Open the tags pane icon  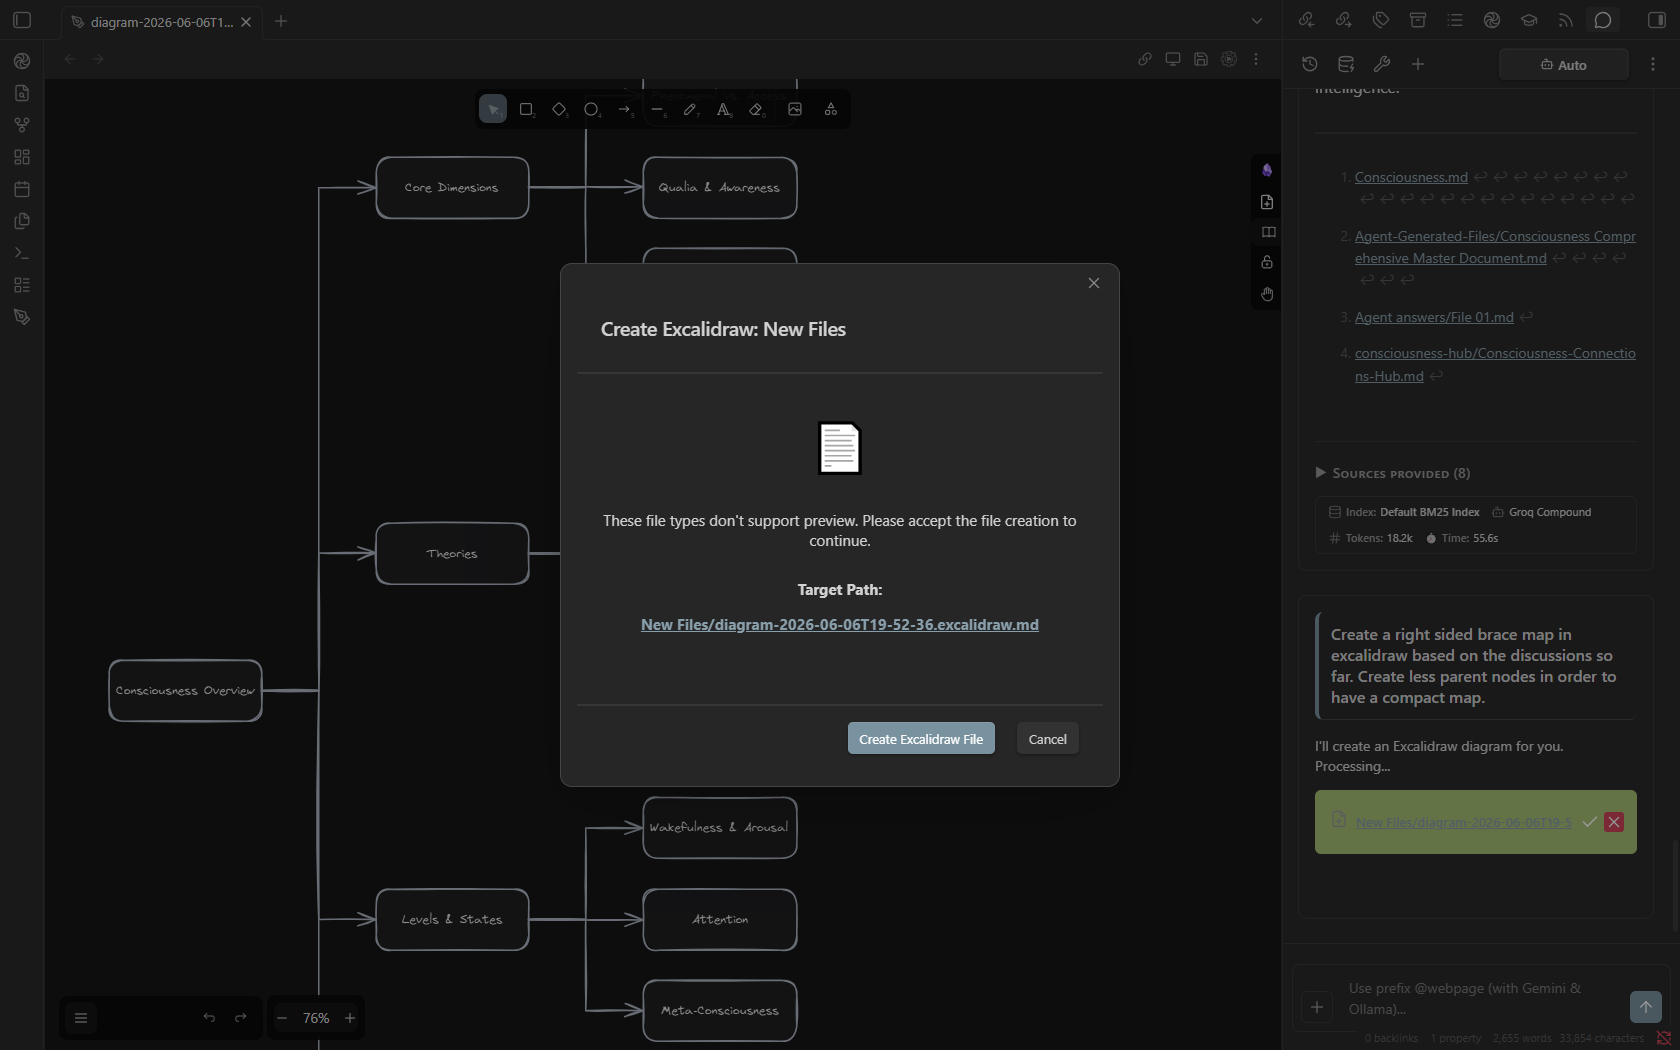(x=1381, y=20)
